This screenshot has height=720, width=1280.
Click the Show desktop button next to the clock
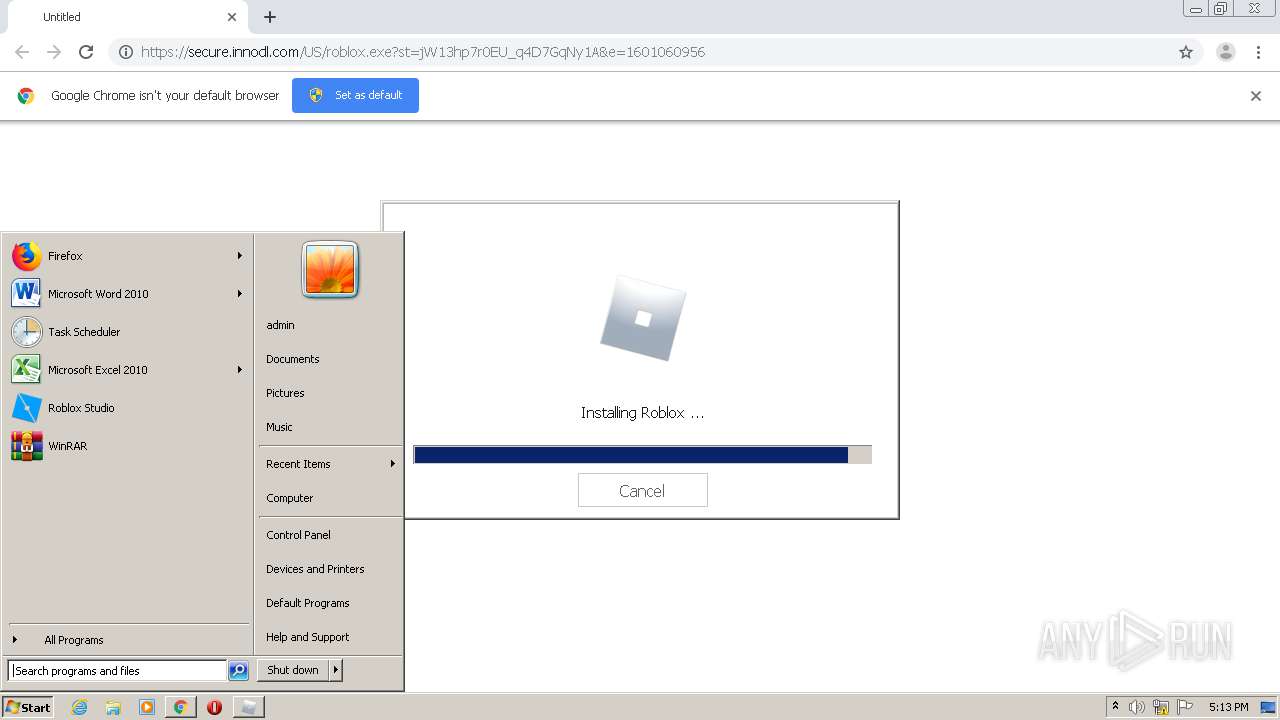pos(1270,707)
